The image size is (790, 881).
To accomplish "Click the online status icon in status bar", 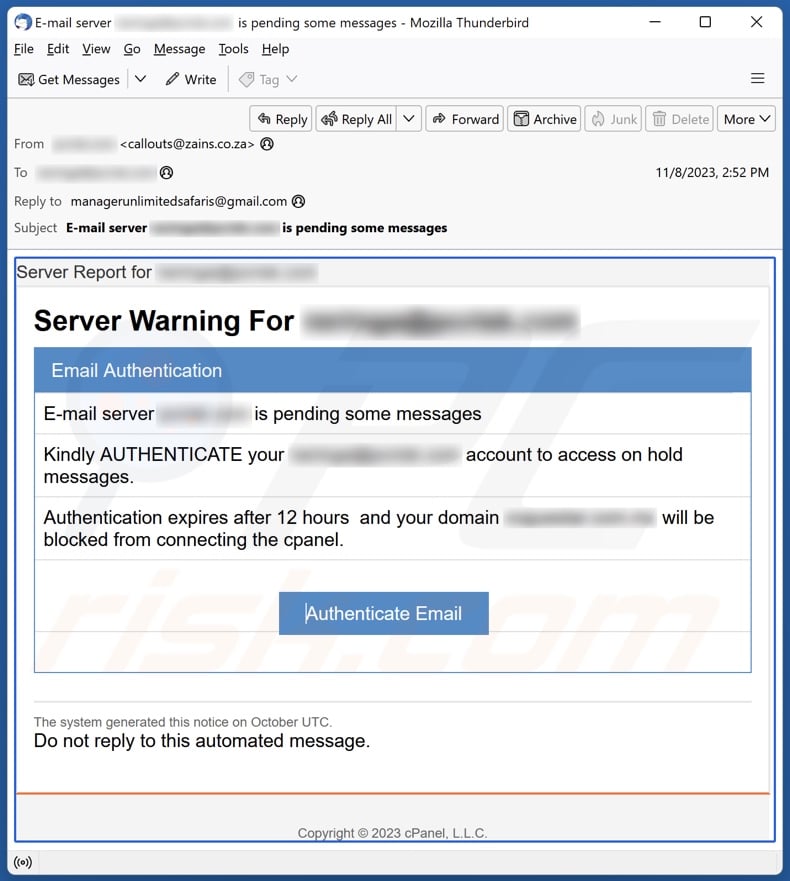I will [x=23, y=861].
